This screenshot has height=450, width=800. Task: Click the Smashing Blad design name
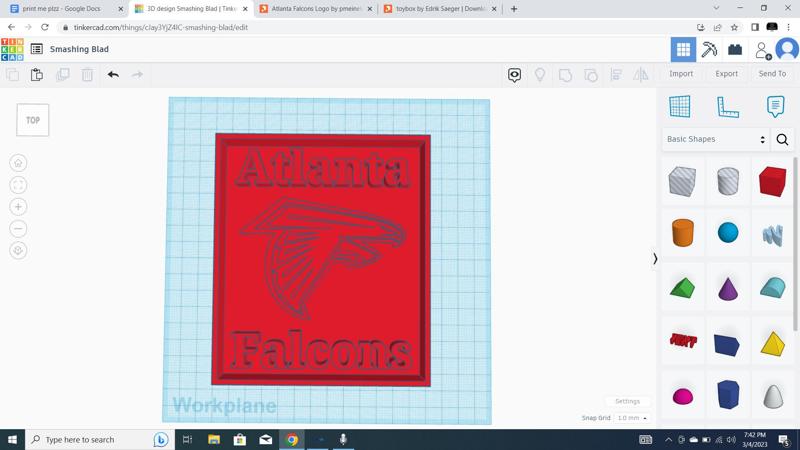coord(79,49)
